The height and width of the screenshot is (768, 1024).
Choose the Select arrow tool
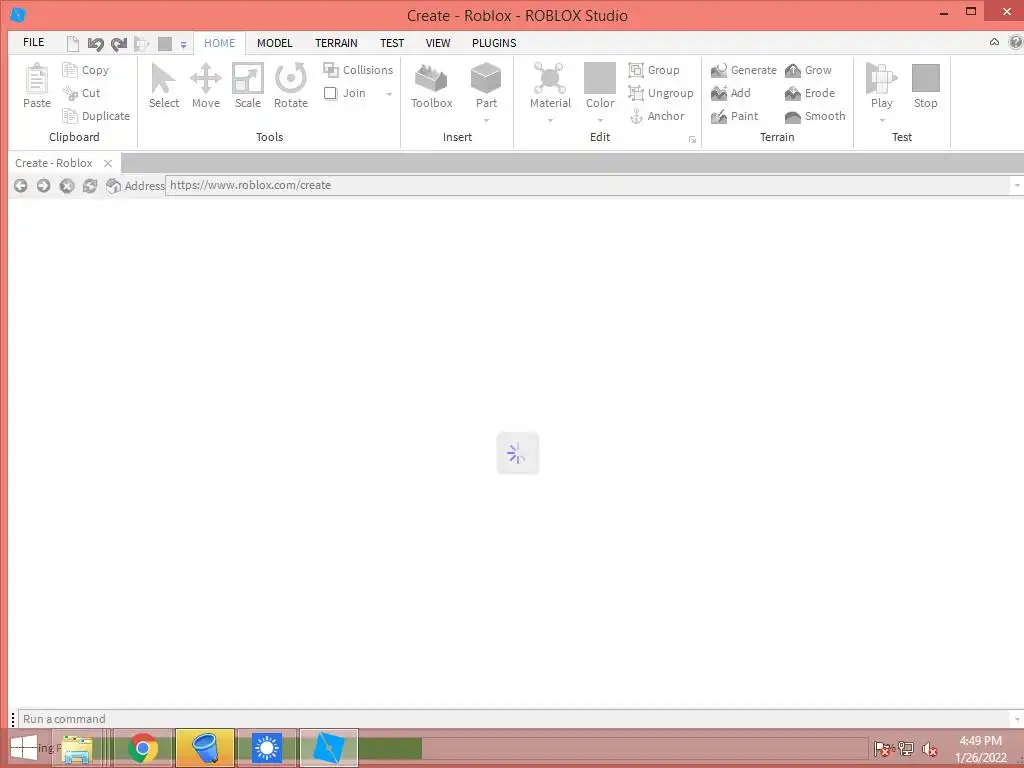click(x=163, y=86)
